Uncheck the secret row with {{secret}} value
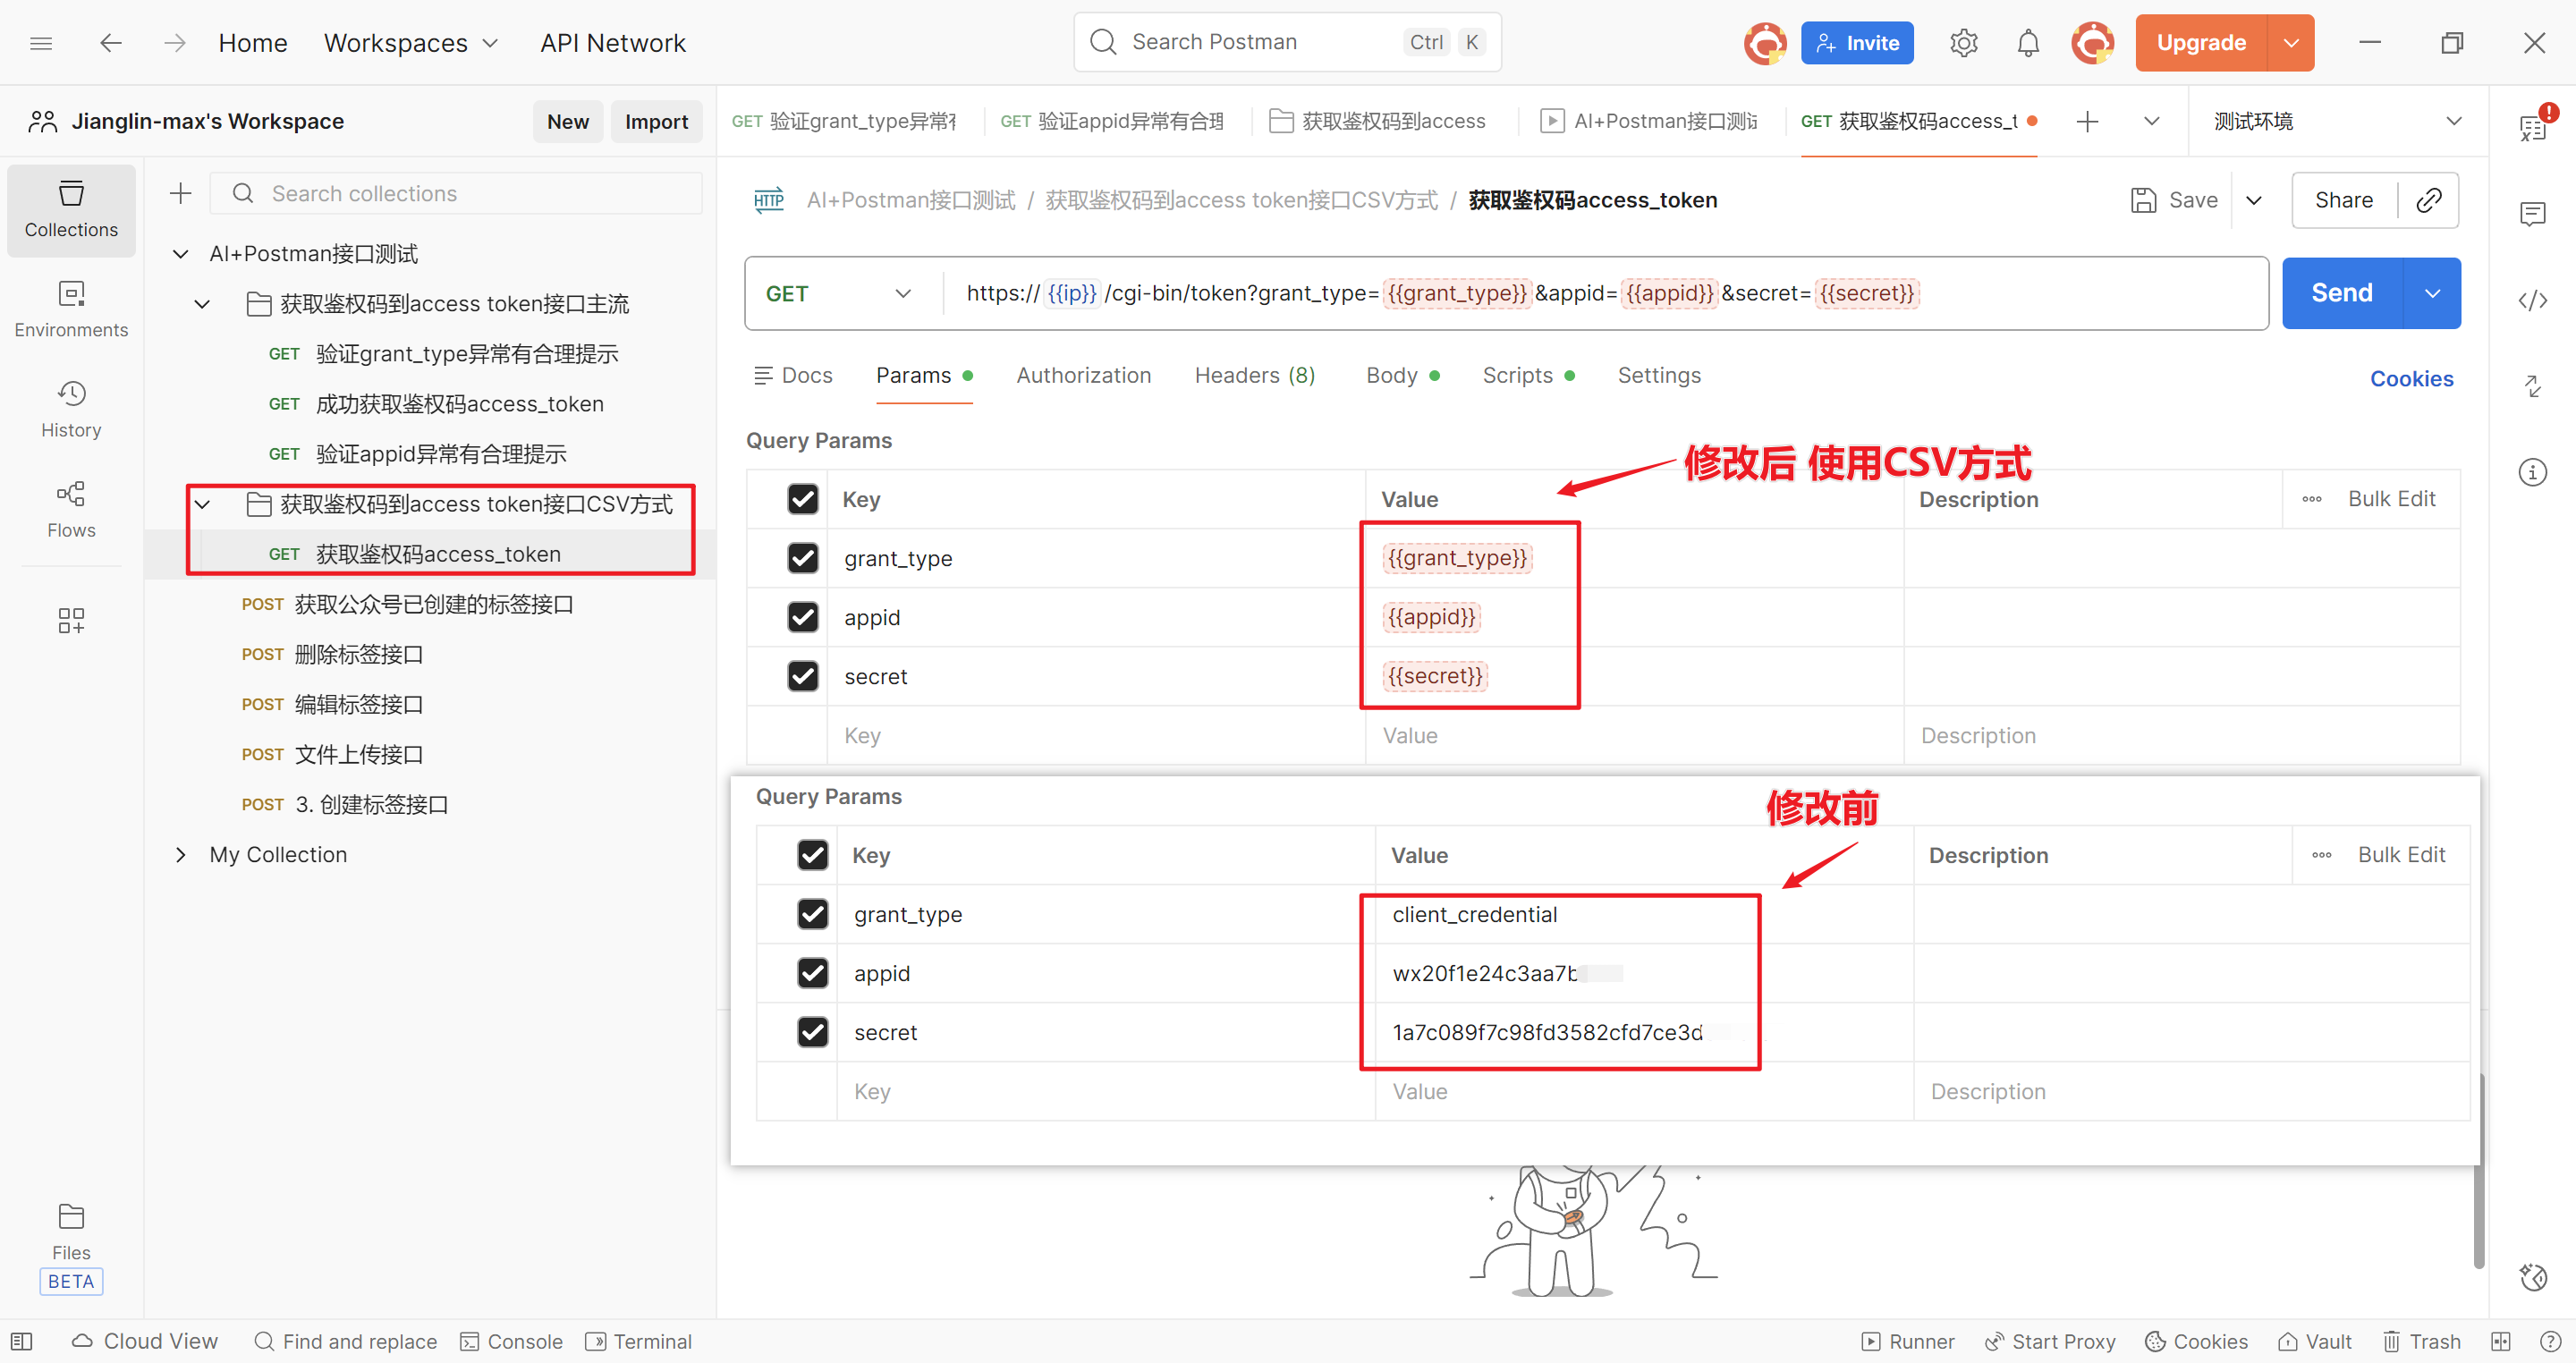This screenshot has height=1363, width=2576. pos(802,676)
